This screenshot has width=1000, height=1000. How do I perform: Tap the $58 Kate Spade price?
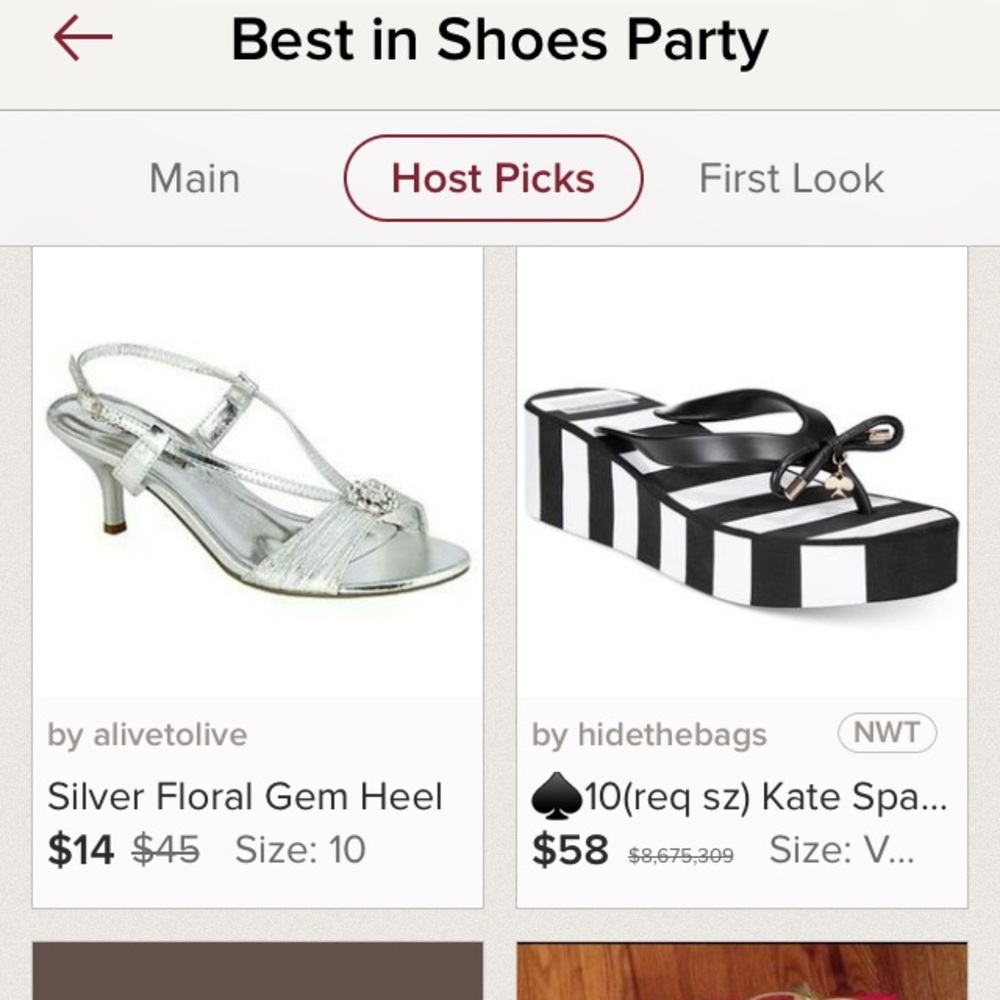570,849
